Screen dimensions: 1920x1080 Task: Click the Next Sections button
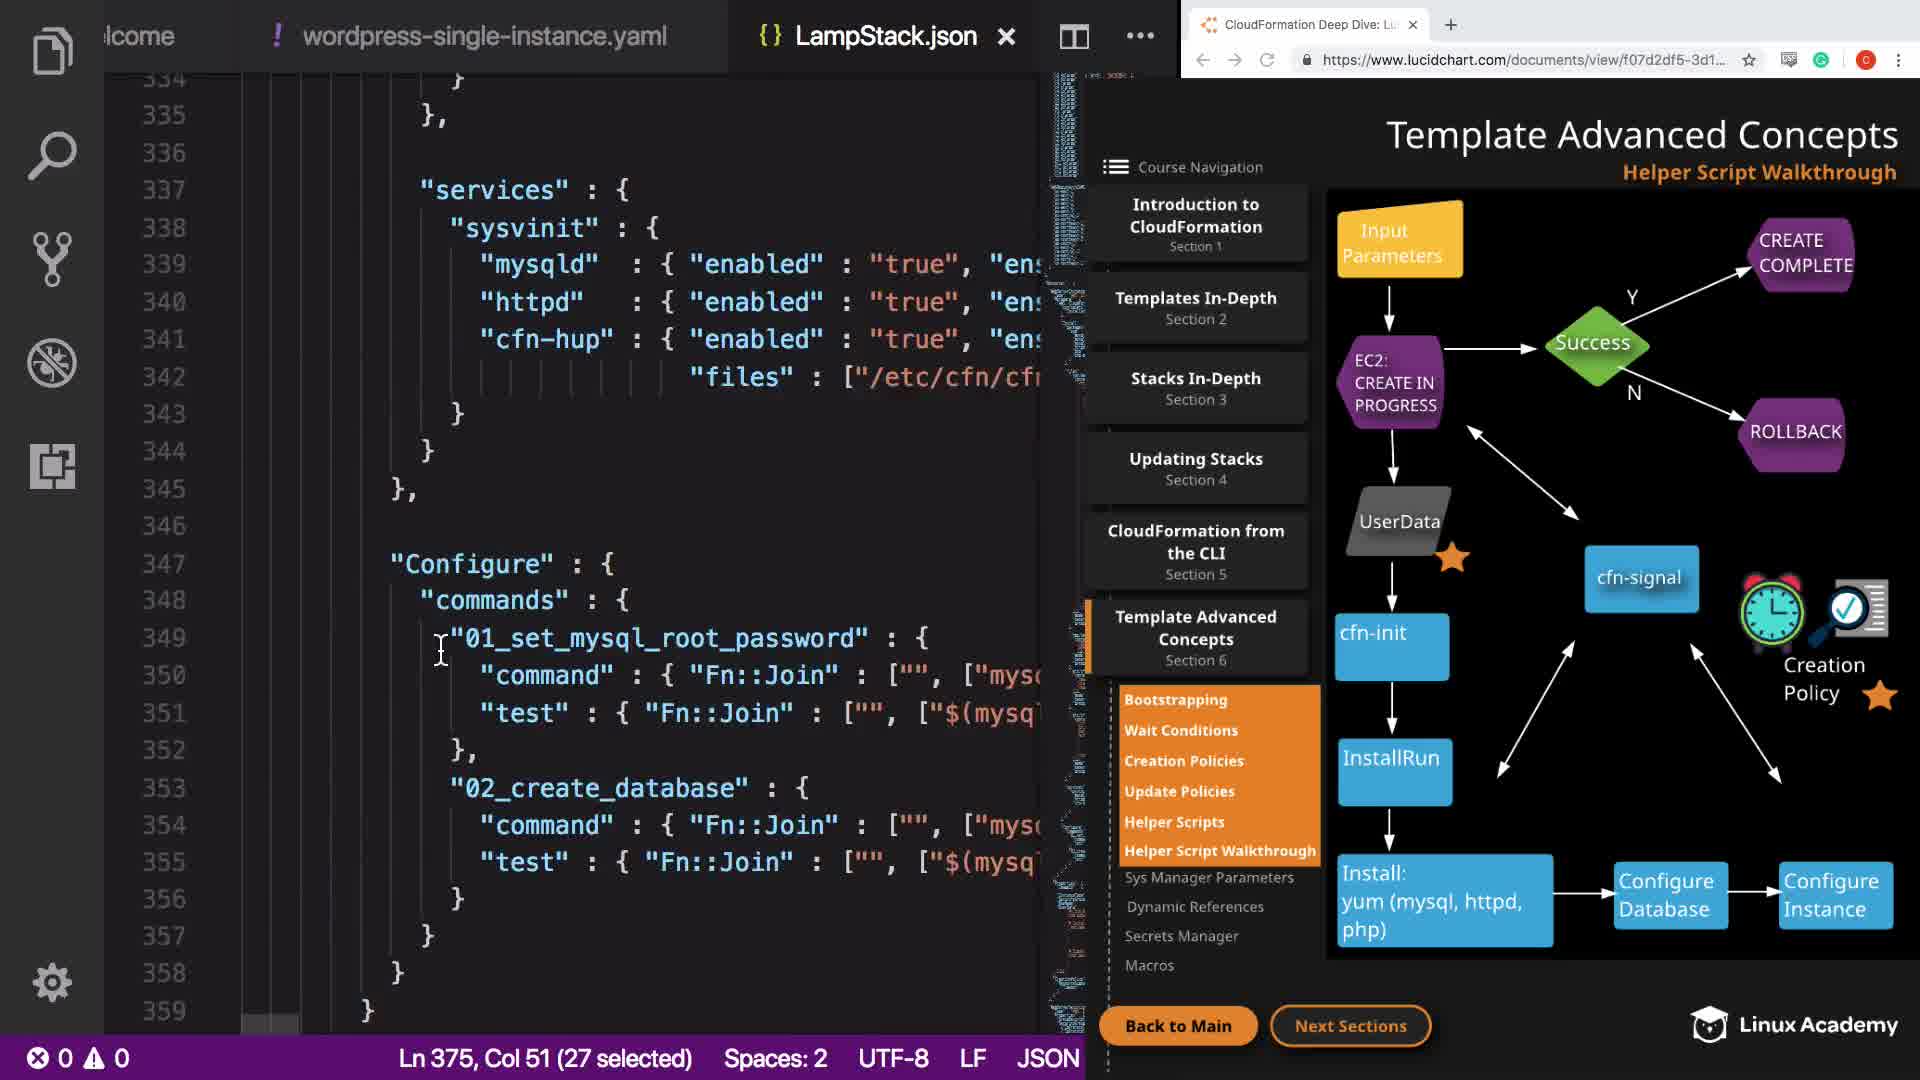pyautogui.click(x=1350, y=1026)
